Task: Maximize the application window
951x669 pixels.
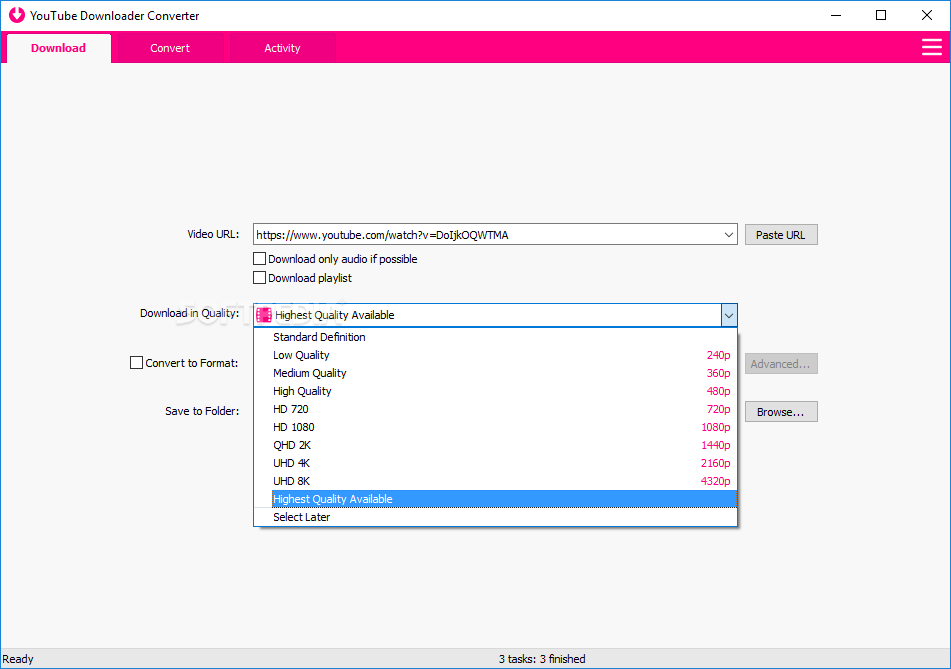Action: click(x=881, y=15)
